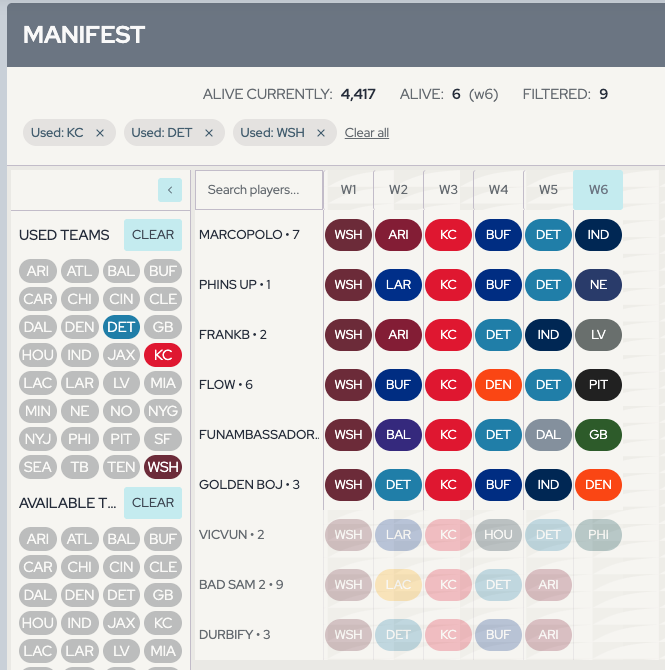This screenshot has width=665, height=670.
Task: Open the PHINS UP • 1 player row
Action: 235,285
